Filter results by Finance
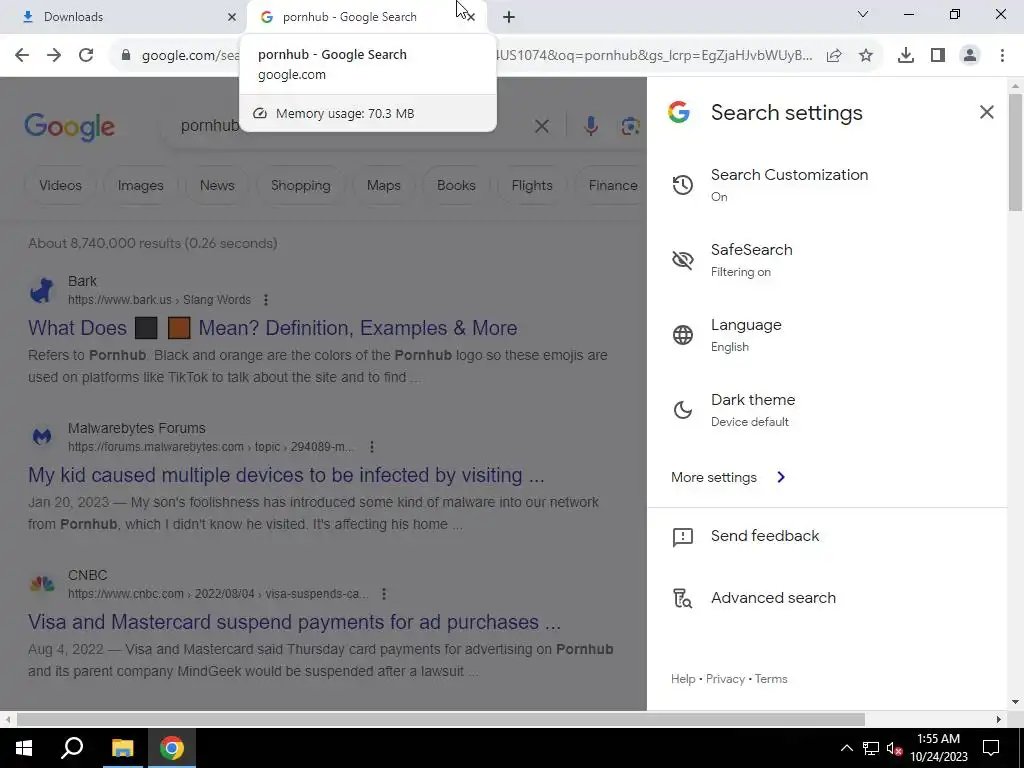The image size is (1024, 768). (613, 185)
